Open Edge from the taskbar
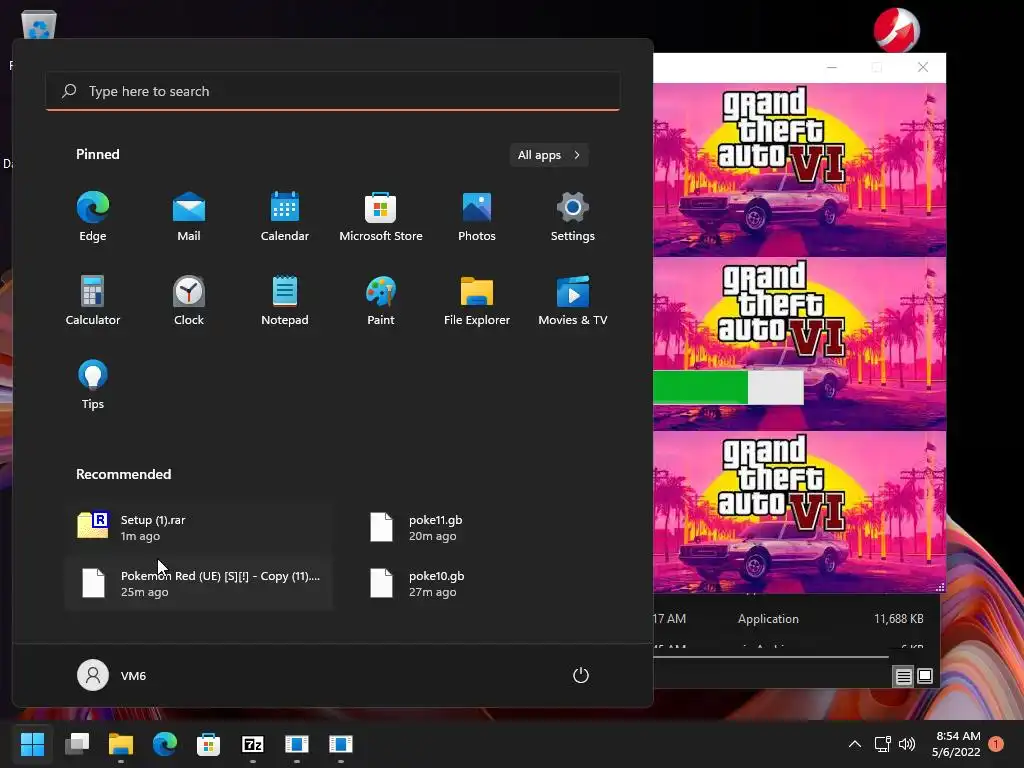1024x768 pixels. pos(165,744)
